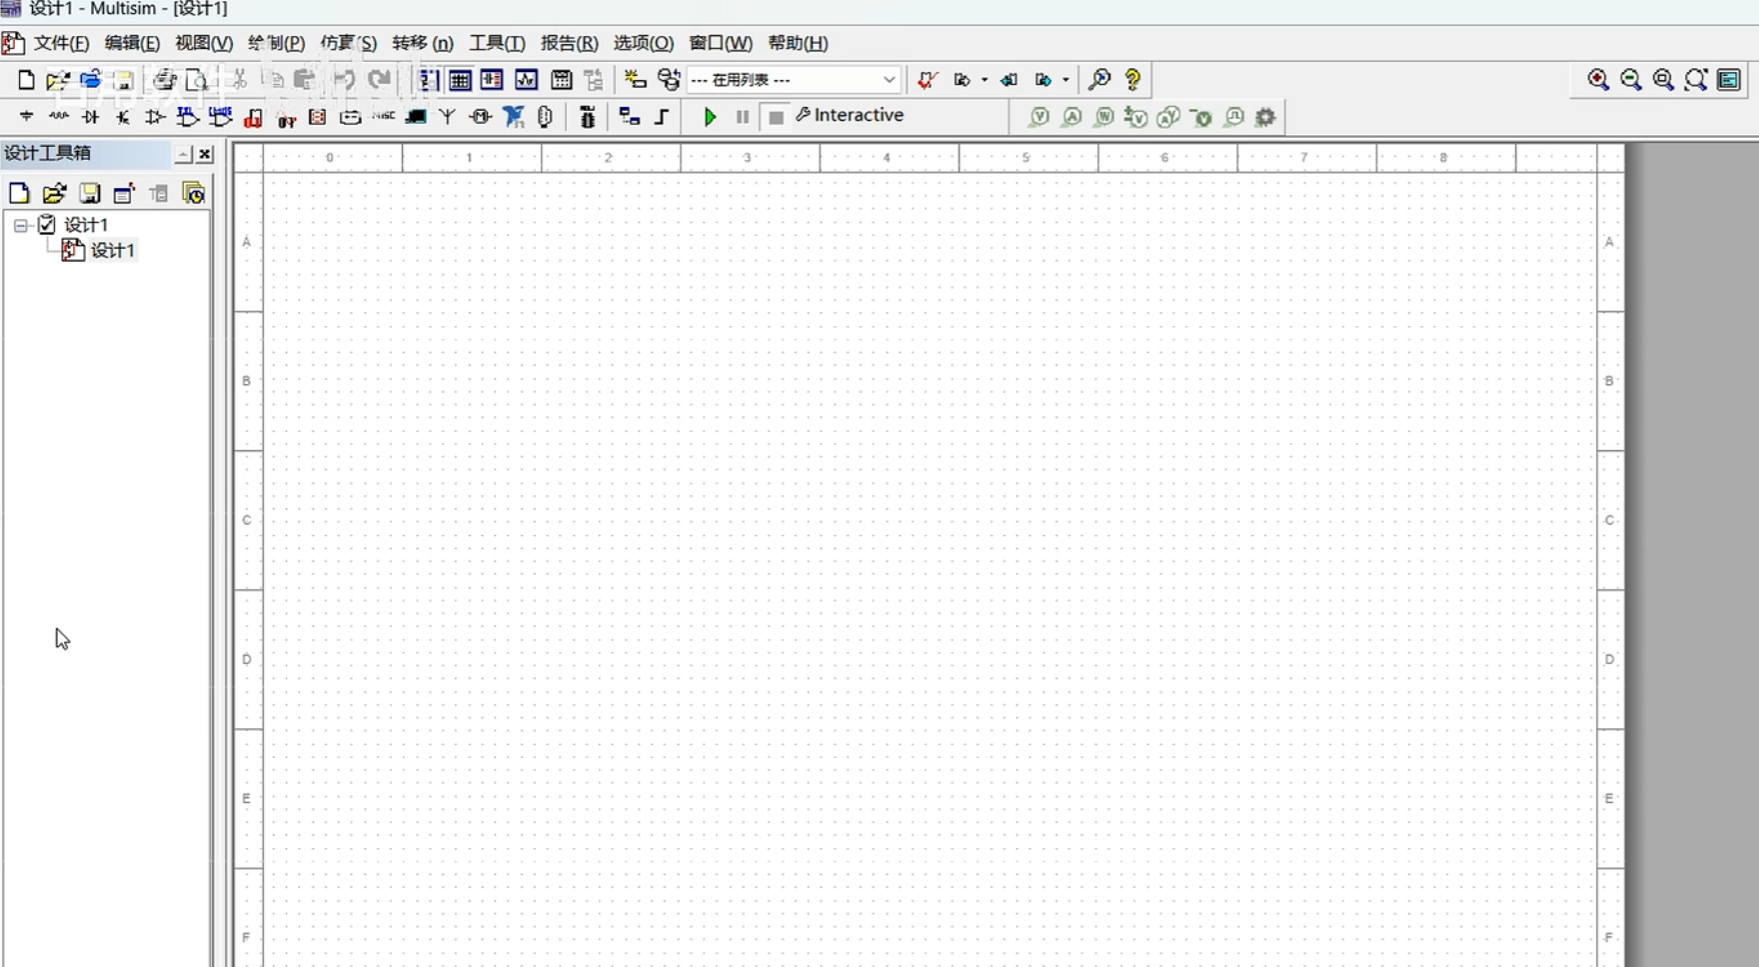Open the postprocessor icon
This screenshot has height=967, width=1759.
pyautogui.click(x=562, y=80)
